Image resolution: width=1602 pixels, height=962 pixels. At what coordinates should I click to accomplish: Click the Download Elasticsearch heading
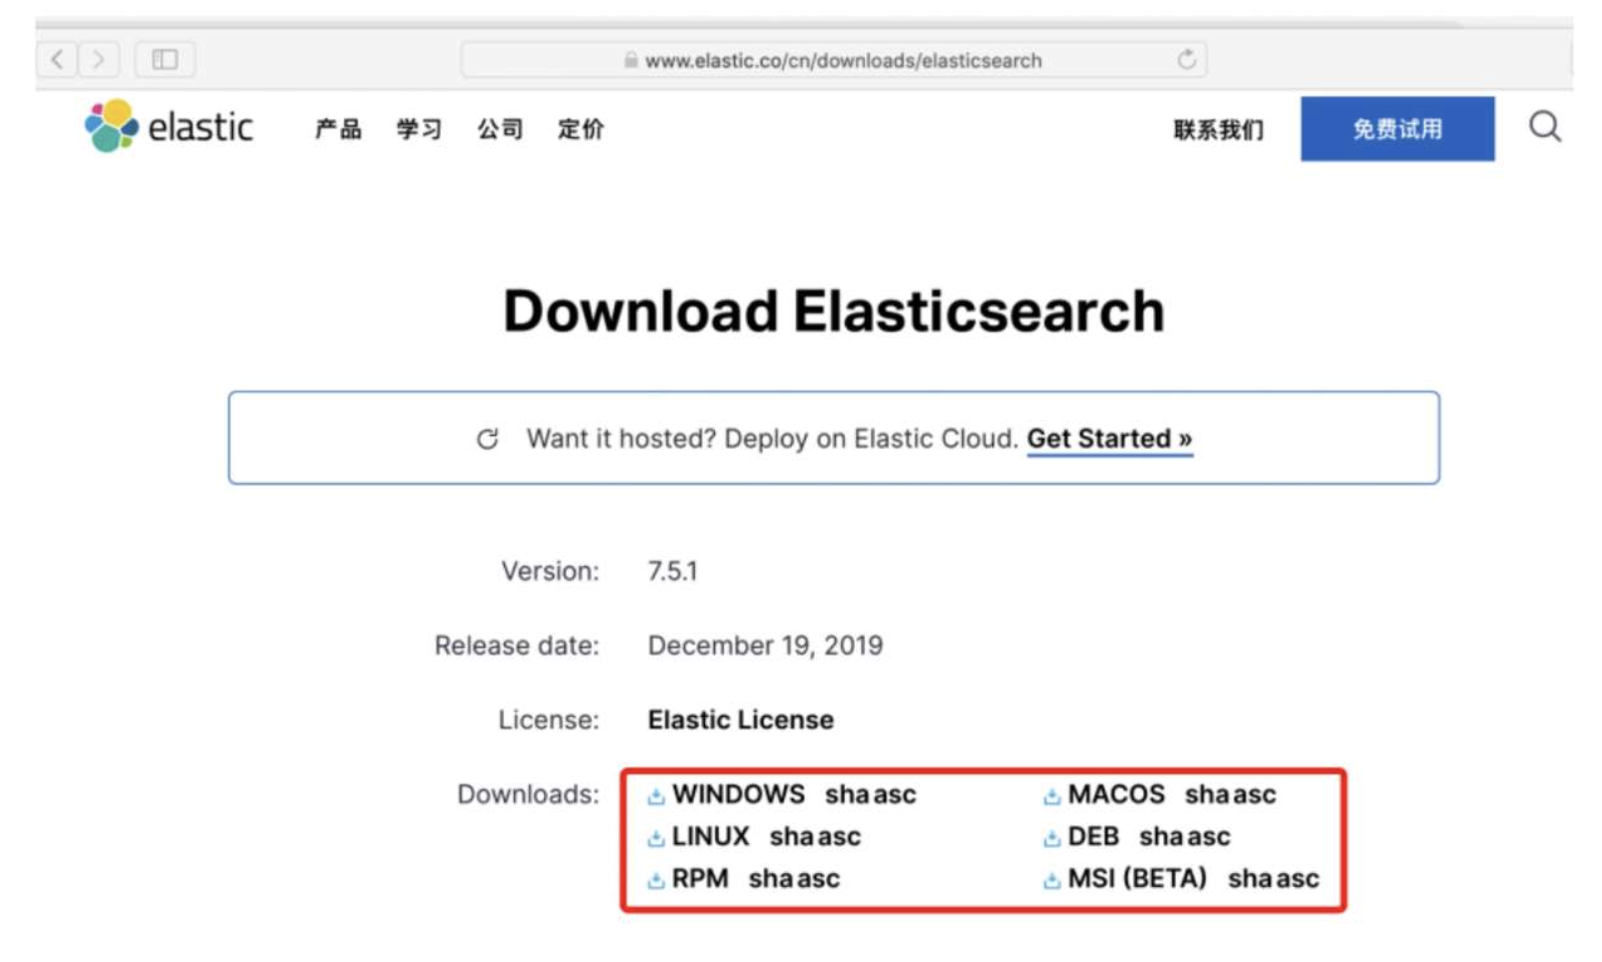pos(834,311)
